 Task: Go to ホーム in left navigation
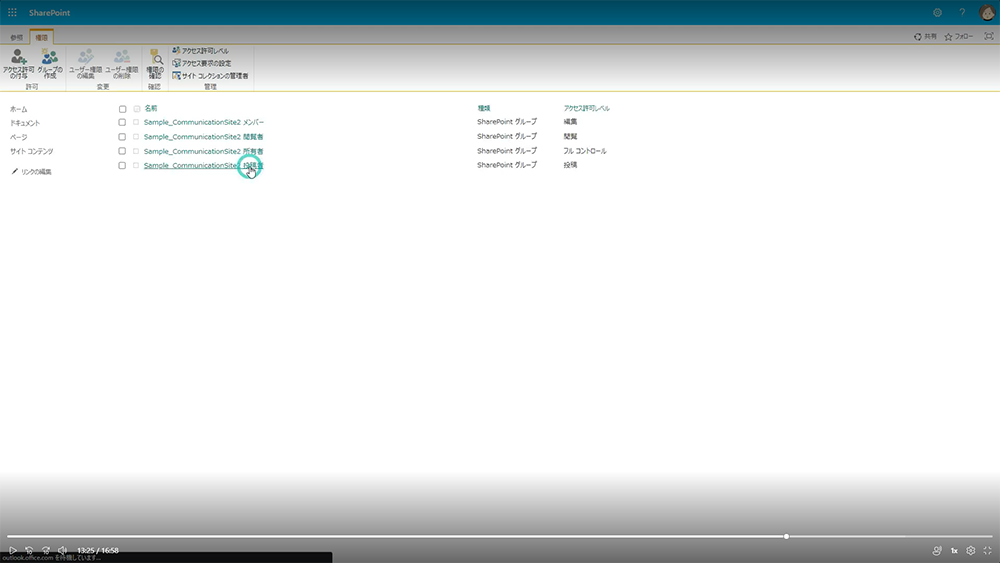(18, 109)
